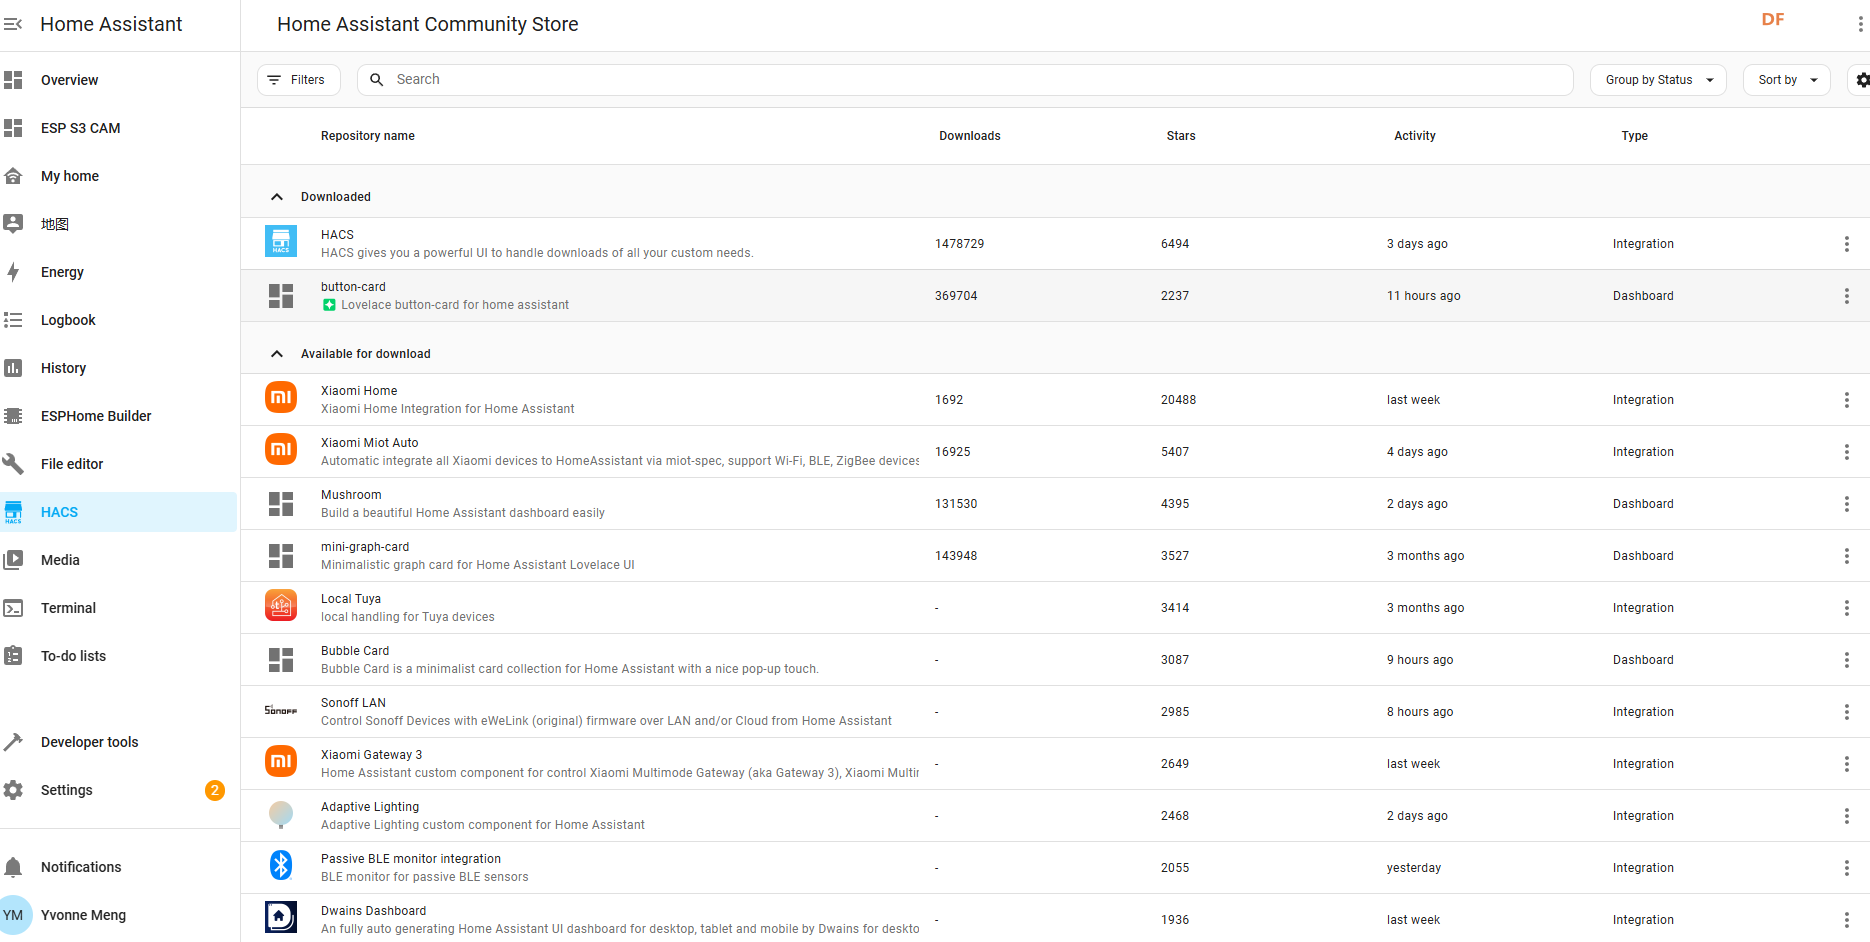Click the ESPHome Builder chip icon

point(13,416)
